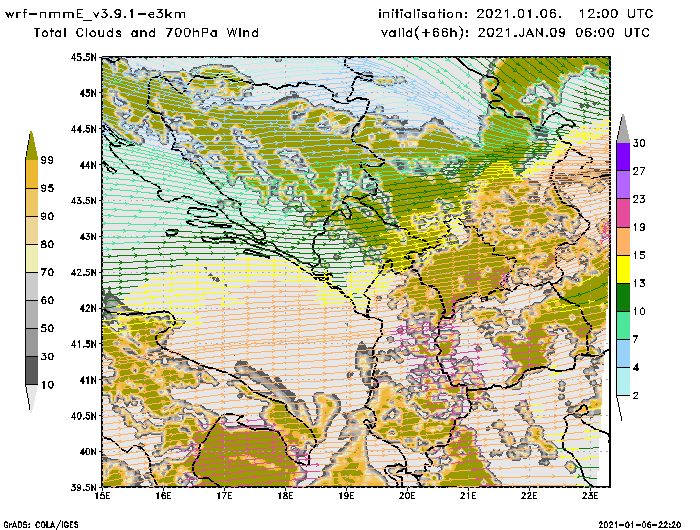This screenshot has width=700, height=530.
Task: Click the orange 15-19 wind legend swatch
Action: [623, 241]
